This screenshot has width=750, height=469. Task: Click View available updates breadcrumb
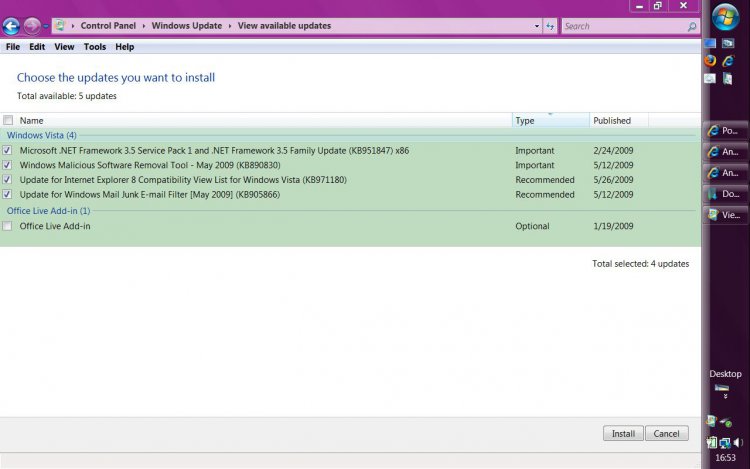pyautogui.click(x=284, y=26)
